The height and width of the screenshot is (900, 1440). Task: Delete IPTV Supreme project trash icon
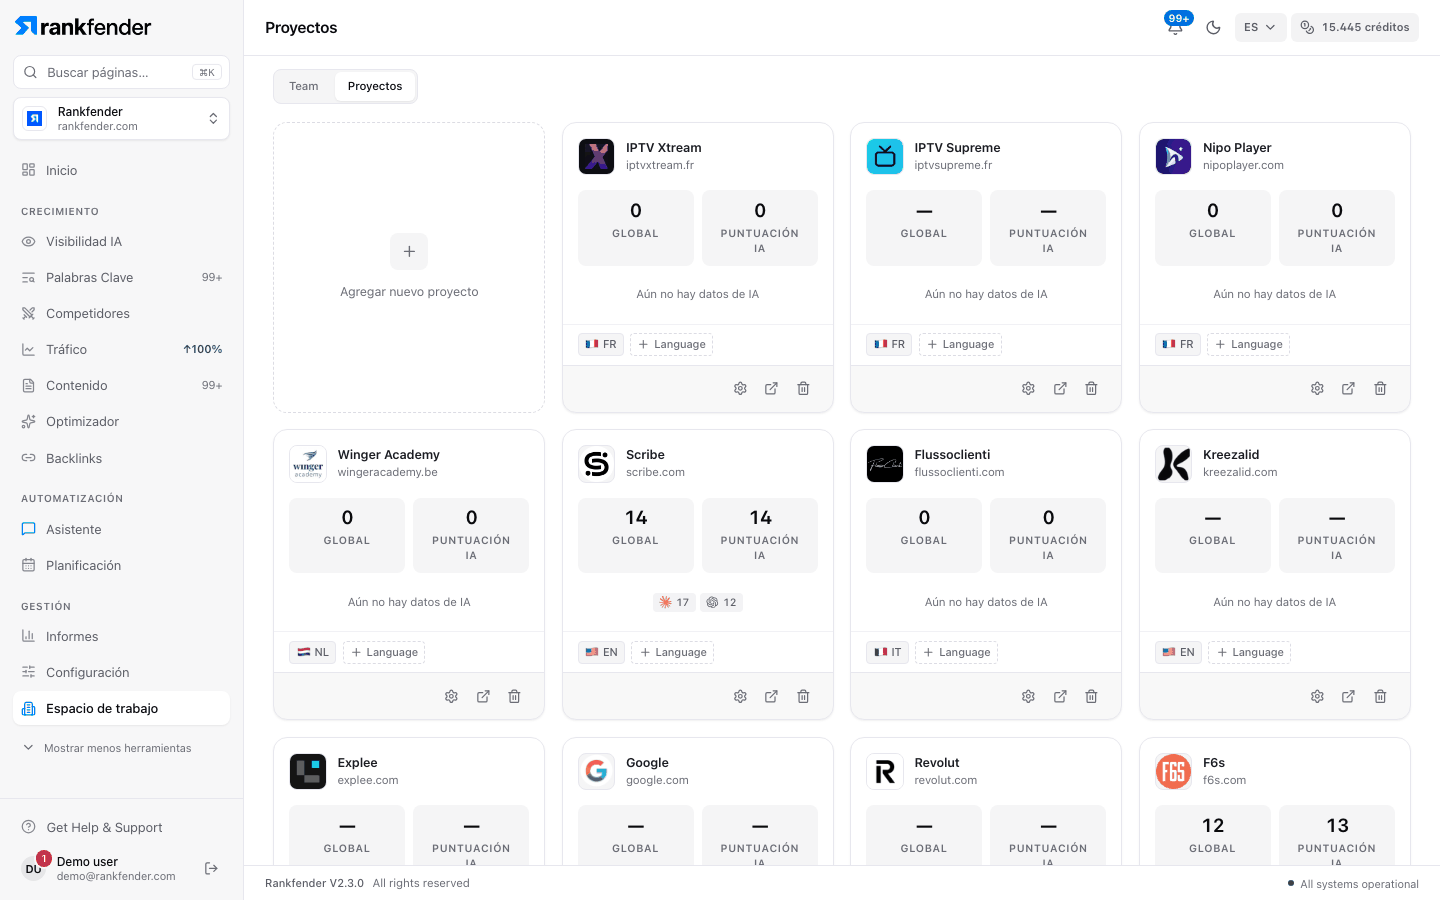point(1091,388)
